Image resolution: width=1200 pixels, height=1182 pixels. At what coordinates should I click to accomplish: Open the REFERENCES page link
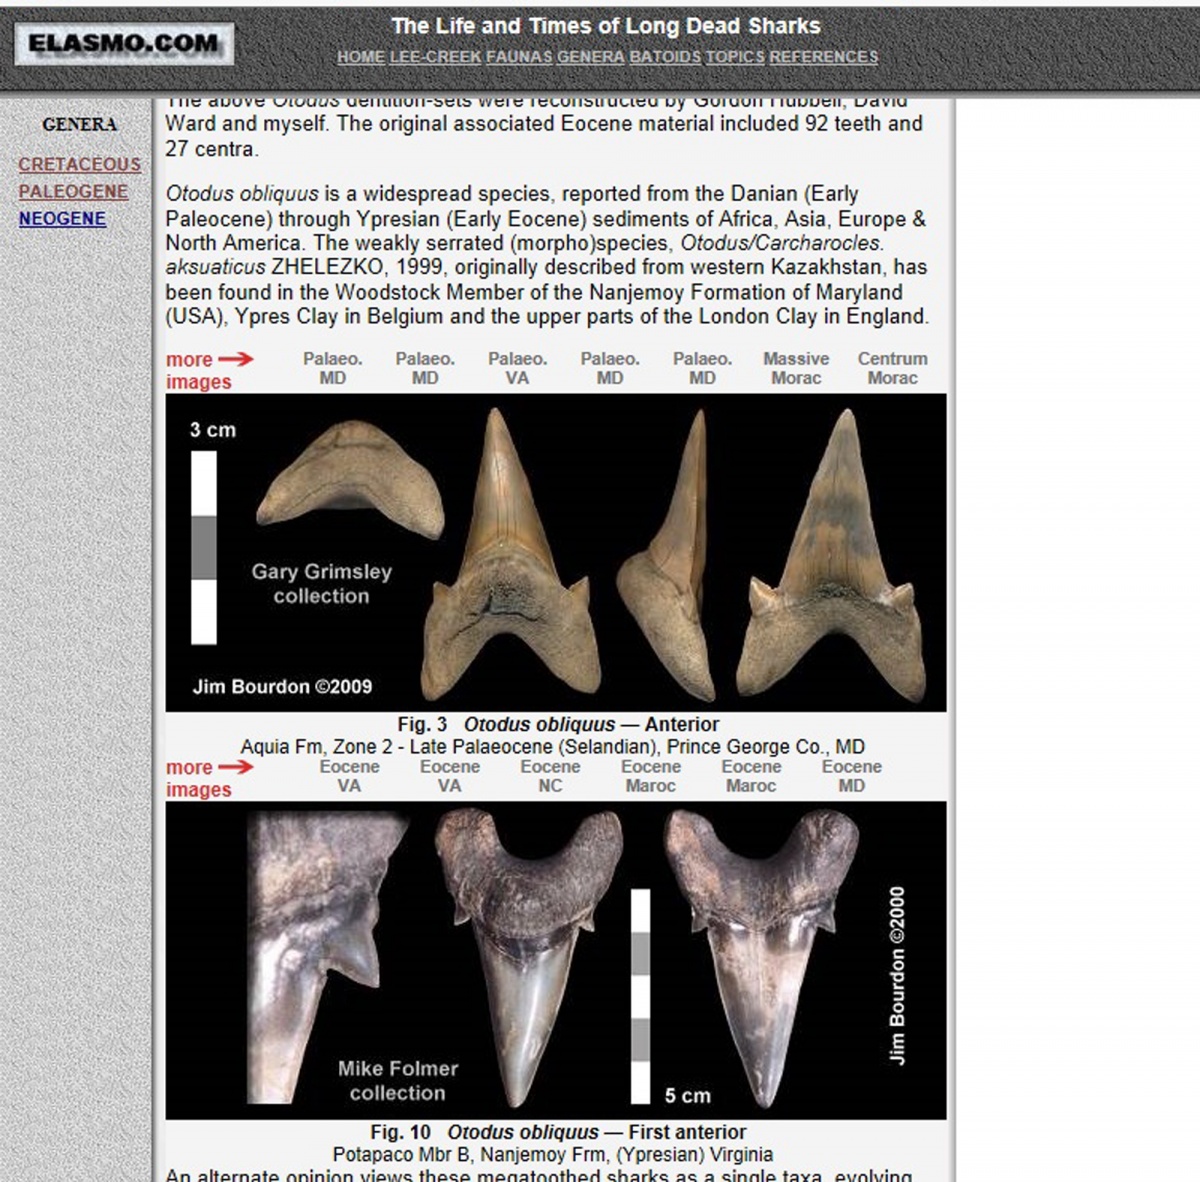coord(823,57)
